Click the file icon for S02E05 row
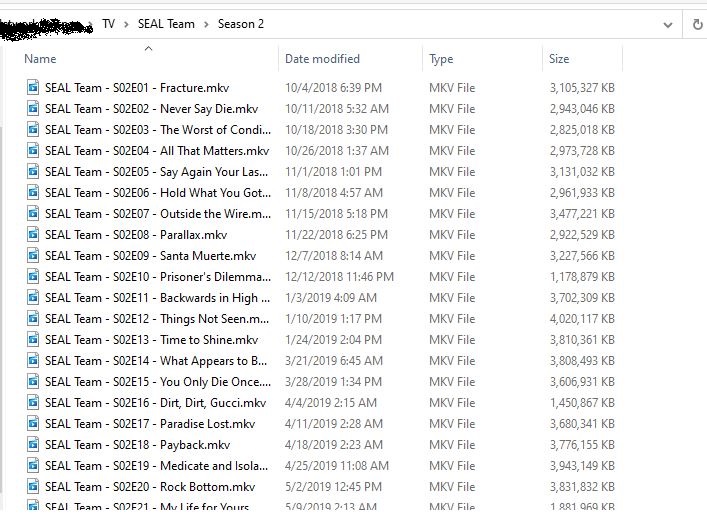The image size is (707, 529). pyautogui.click(x=33, y=171)
